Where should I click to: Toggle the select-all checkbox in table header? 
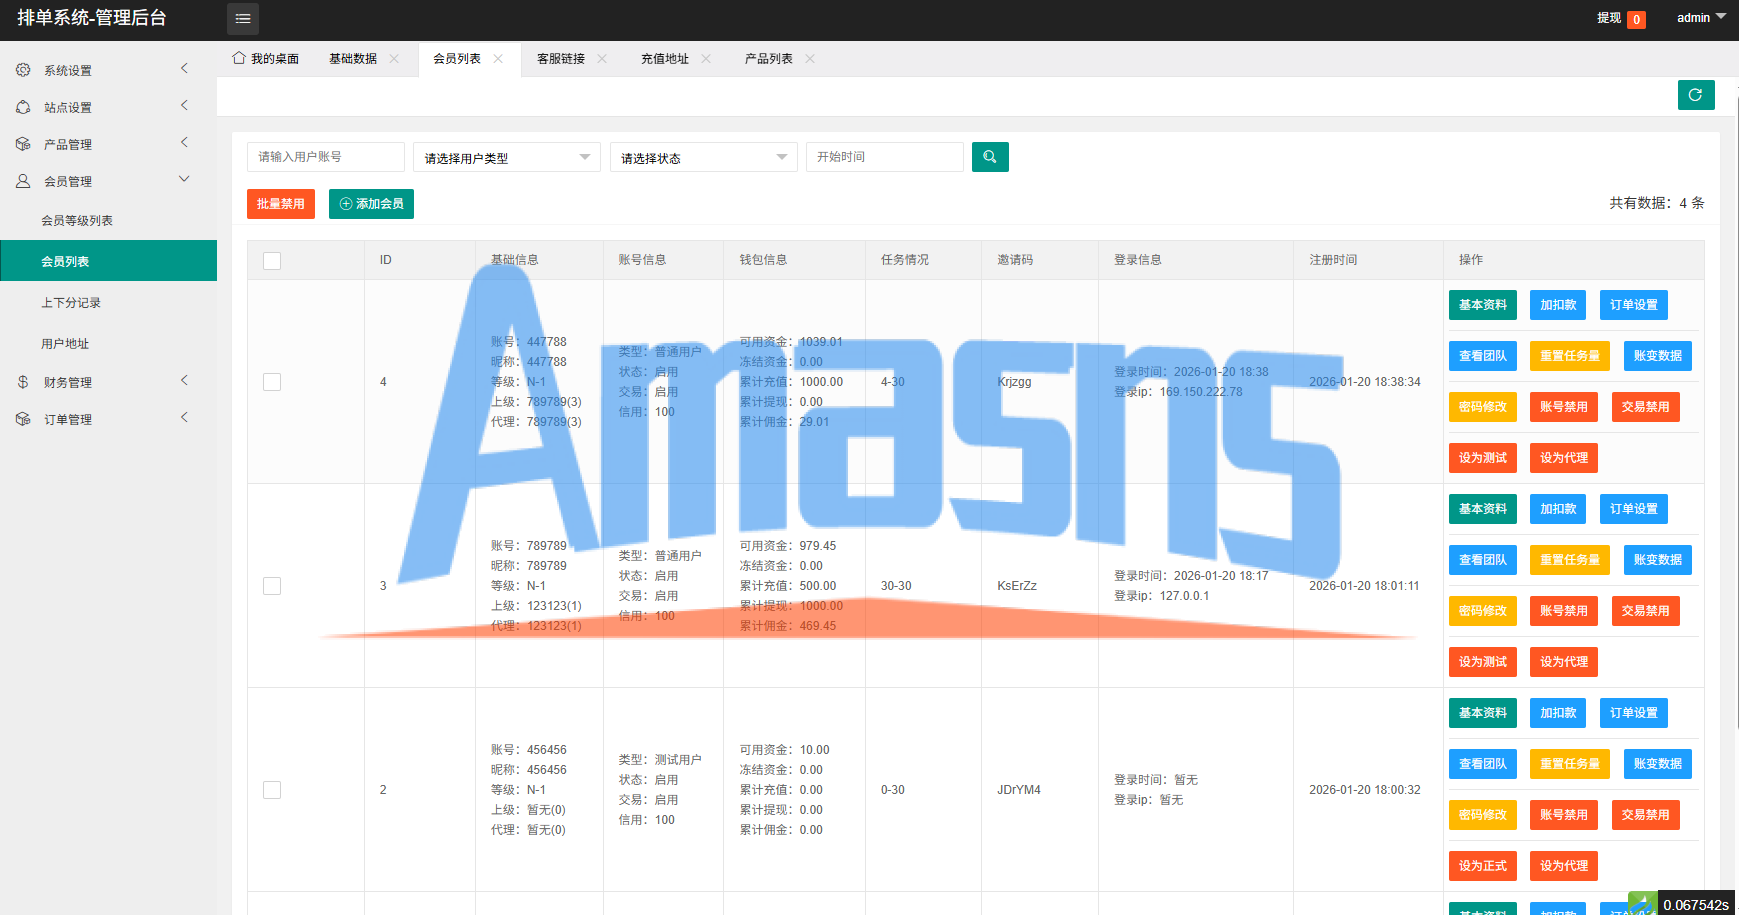272,260
